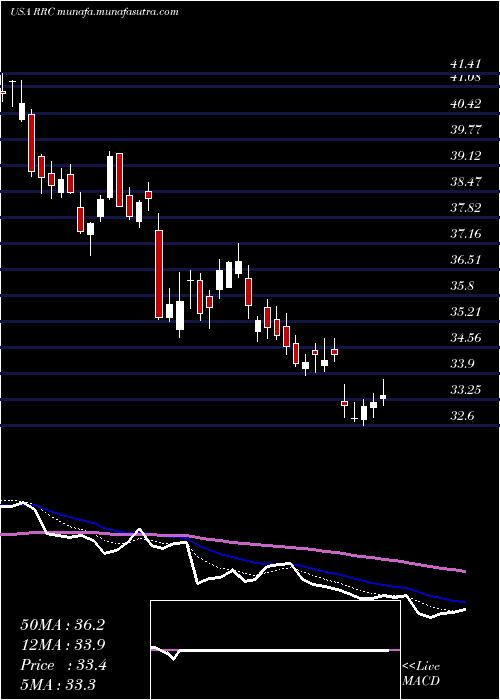
Task: Click the tall red candlestick below 40.42
Action: click(x=32, y=143)
